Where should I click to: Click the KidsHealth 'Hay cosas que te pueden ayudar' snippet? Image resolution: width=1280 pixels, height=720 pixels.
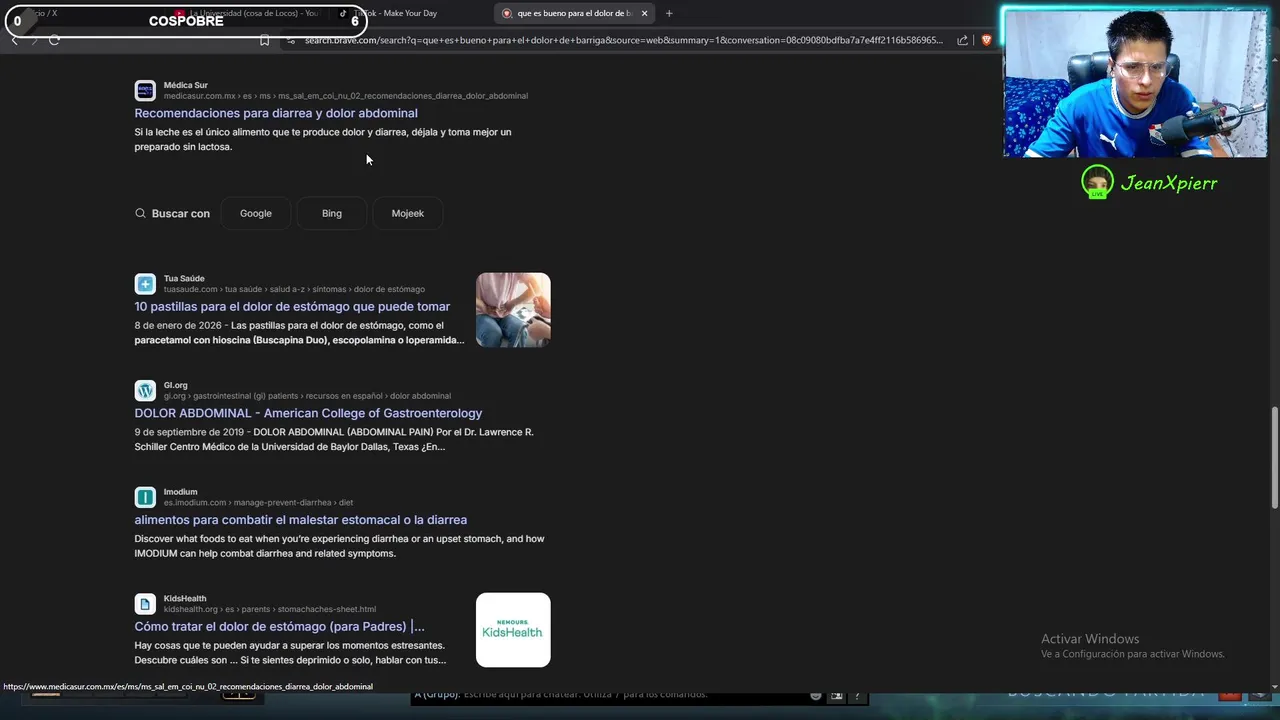(290, 653)
